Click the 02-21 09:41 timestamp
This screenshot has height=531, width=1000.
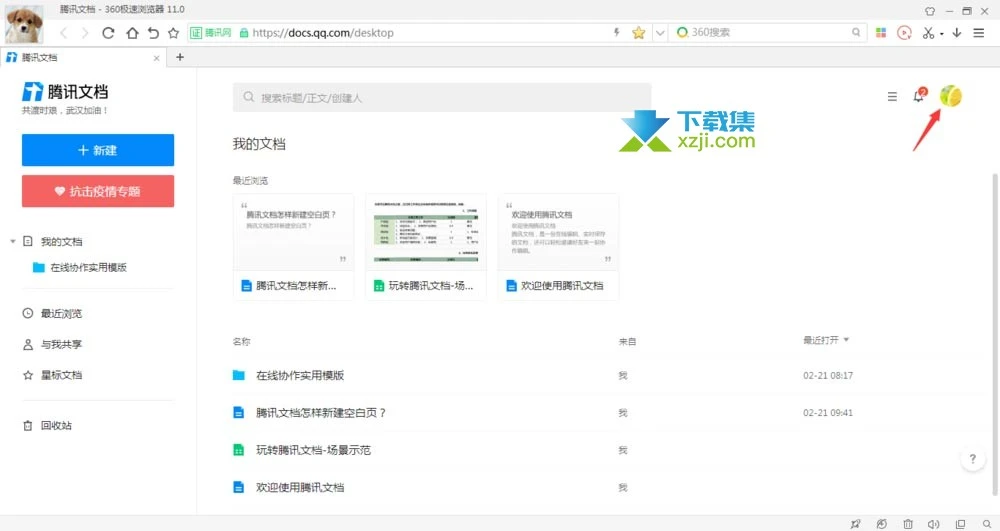pyautogui.click(x=828, y=413)
